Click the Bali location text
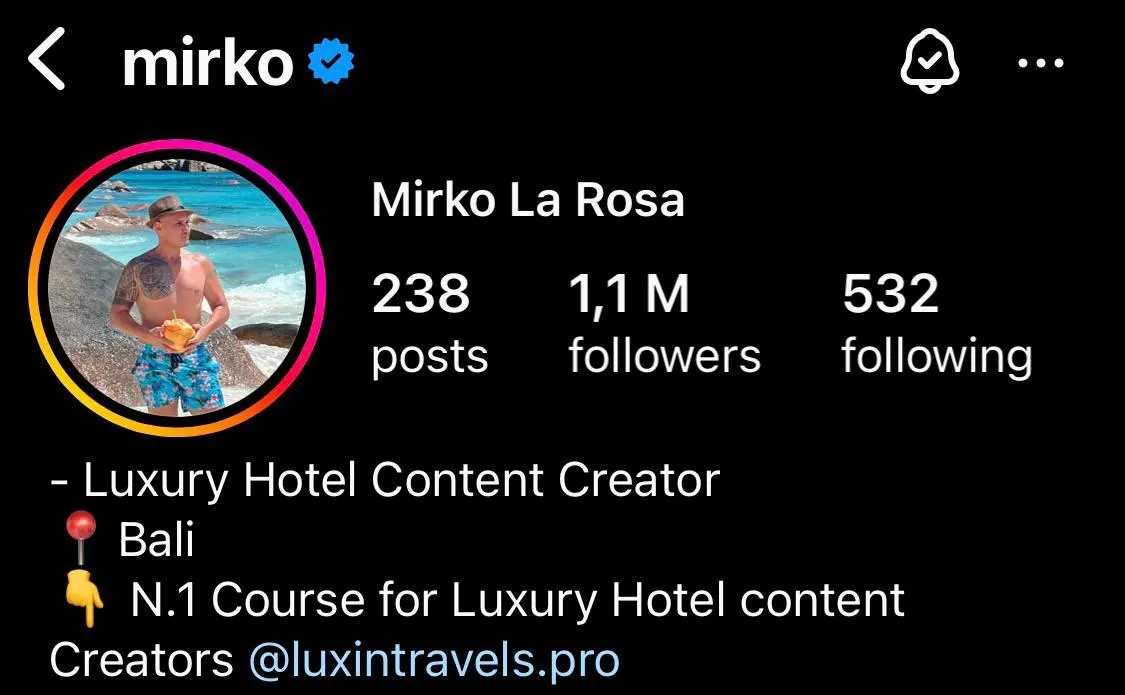 coord(156,539)
